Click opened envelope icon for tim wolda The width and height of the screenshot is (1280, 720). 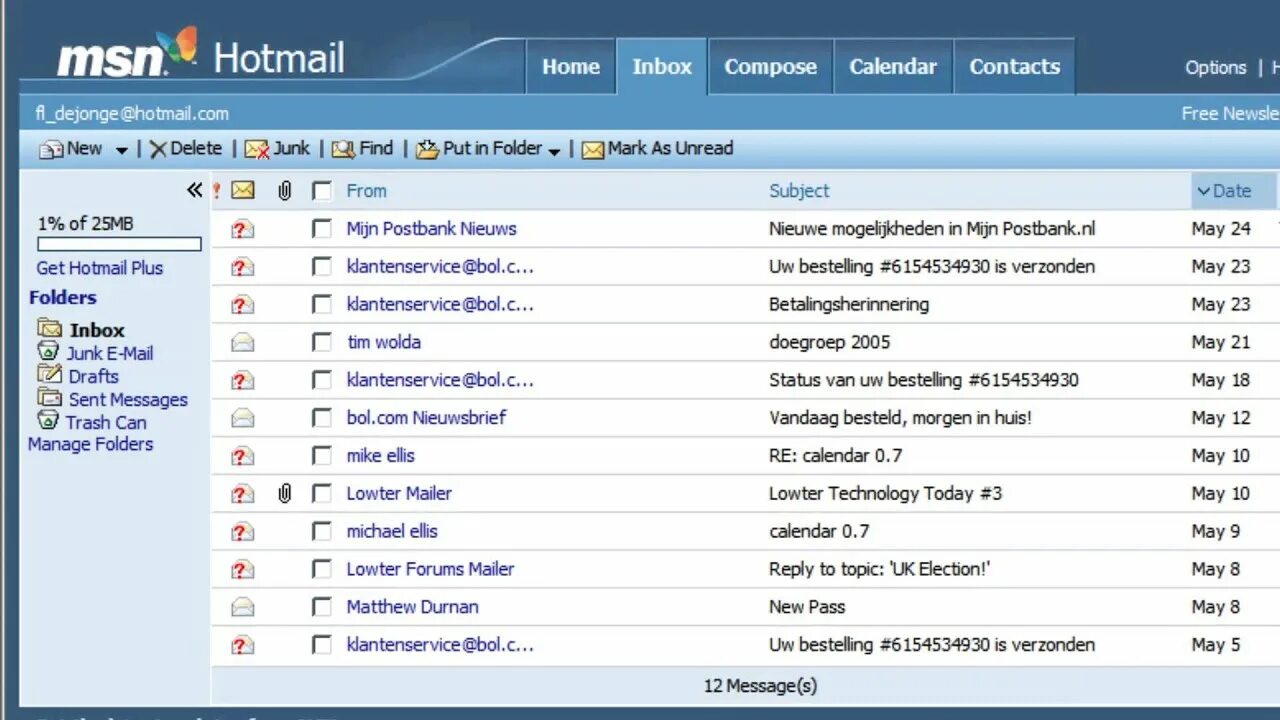click(x=242, y=343)
